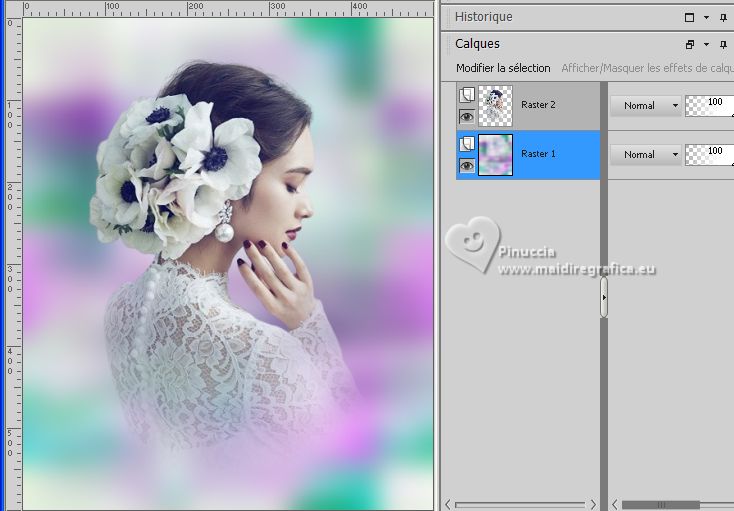Pin the Historique panel

click(x=724, y=18)
